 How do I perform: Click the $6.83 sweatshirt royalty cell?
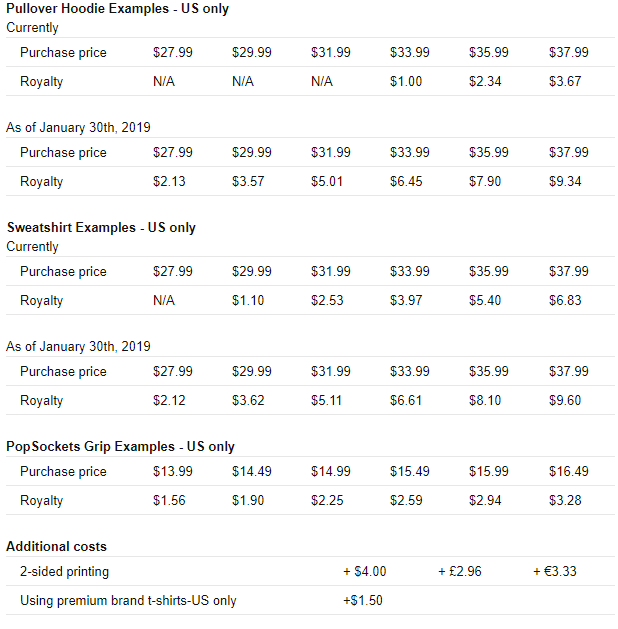pyautogui.click(x=565, y=300)
